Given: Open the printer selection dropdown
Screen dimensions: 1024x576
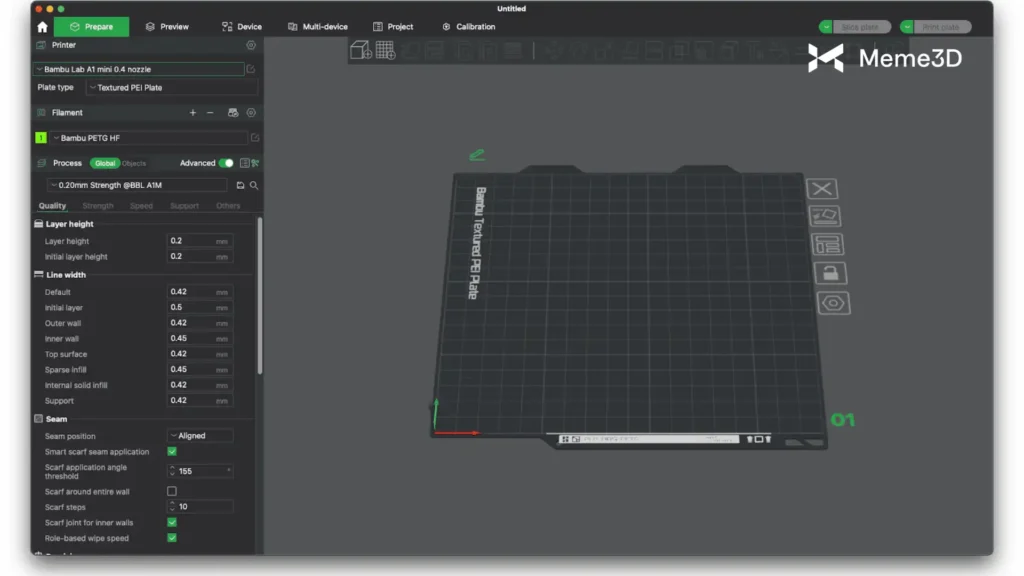Looking at the screenshot, I should (139, 69).
